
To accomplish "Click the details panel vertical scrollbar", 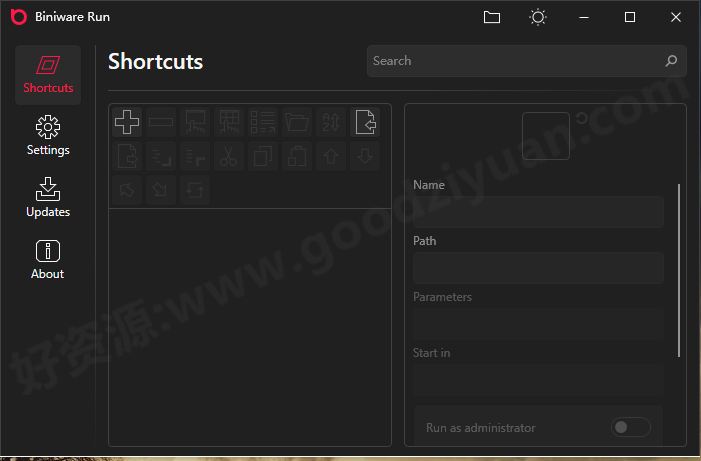I will 679,270.
